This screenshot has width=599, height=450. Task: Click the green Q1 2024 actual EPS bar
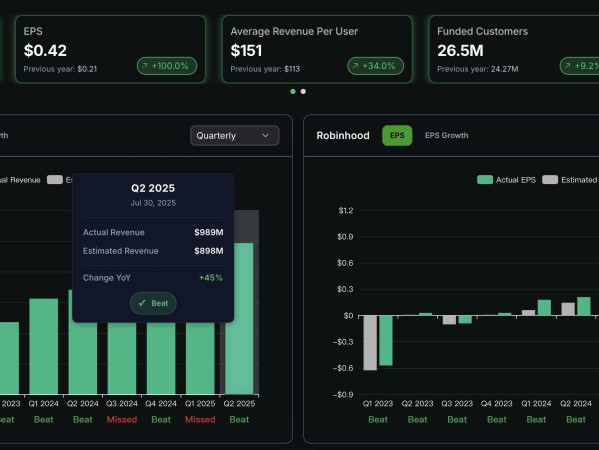(x=544, y=308)
